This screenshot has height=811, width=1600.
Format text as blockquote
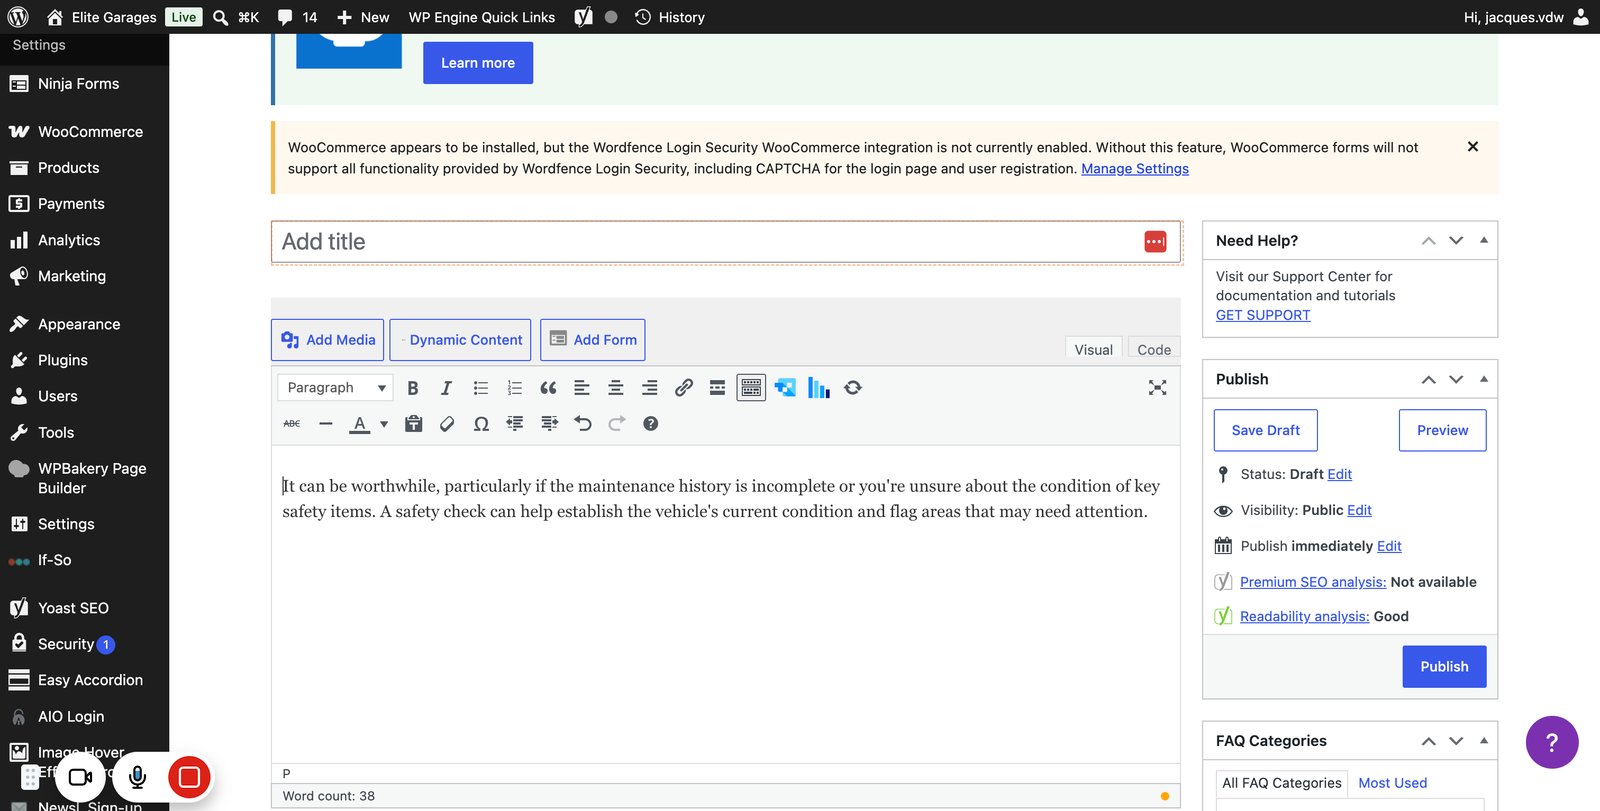(548, 388)
